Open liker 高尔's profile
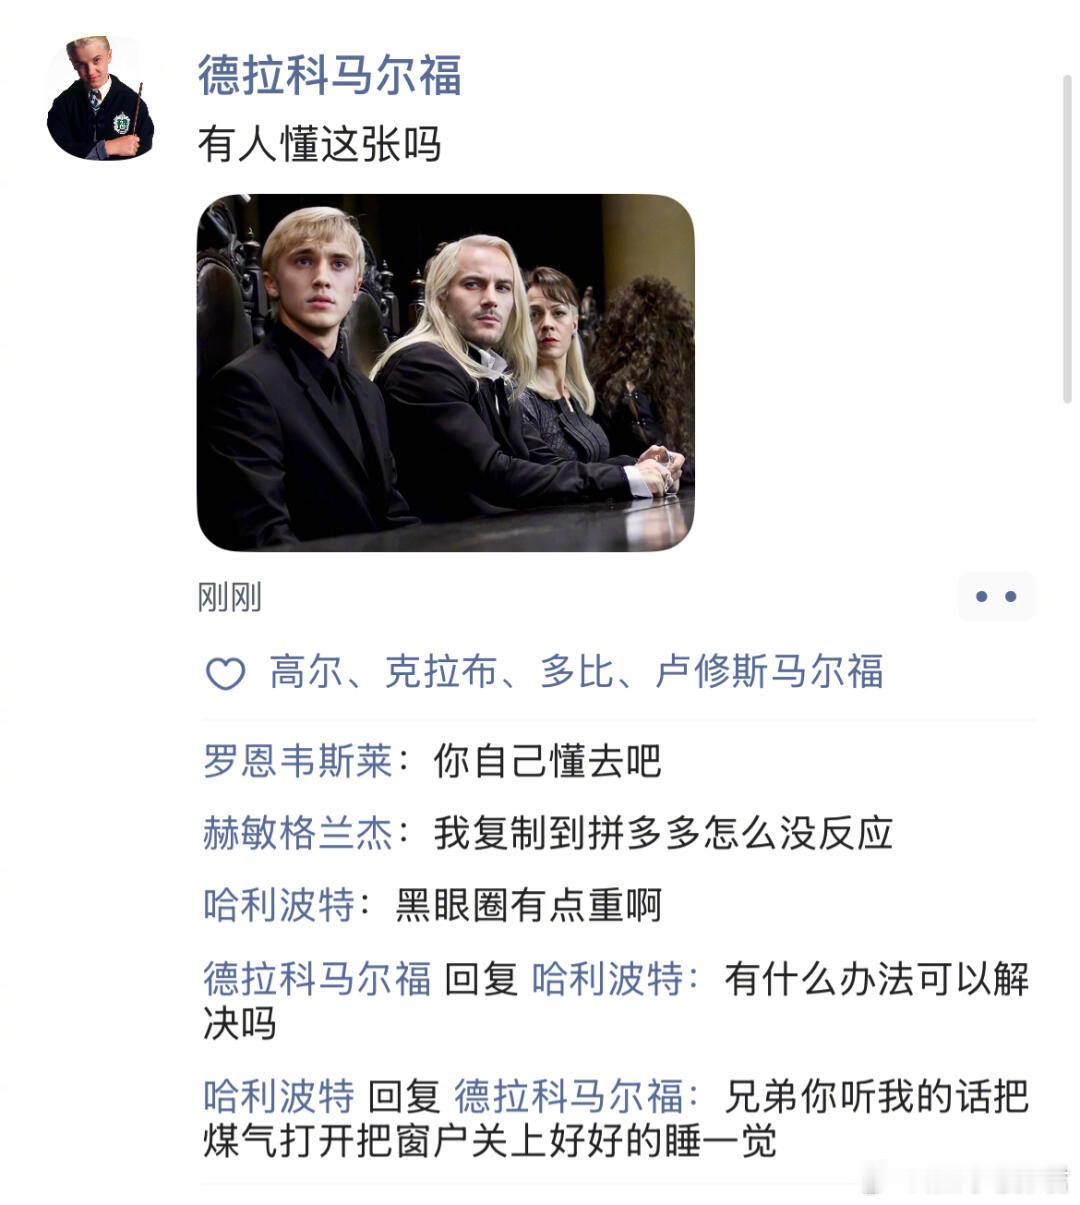 [x=307, y=672]
